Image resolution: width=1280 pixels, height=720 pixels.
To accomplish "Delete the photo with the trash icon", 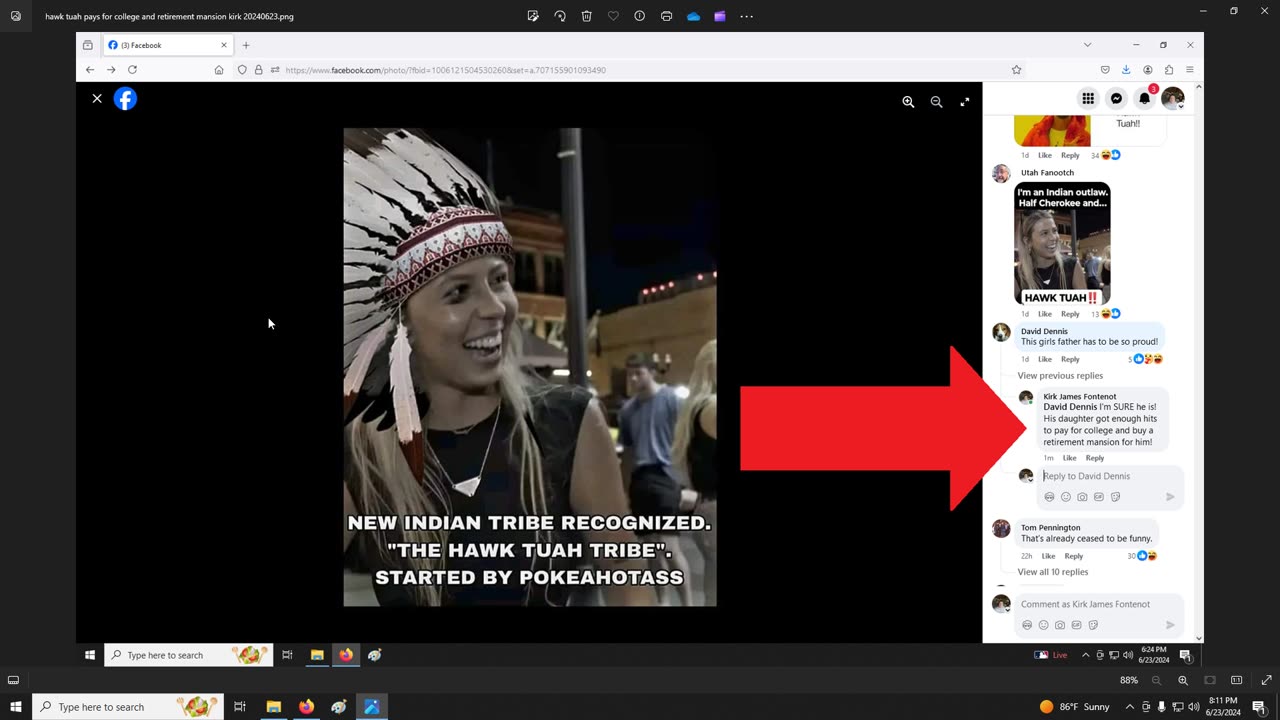I will 587,16.
